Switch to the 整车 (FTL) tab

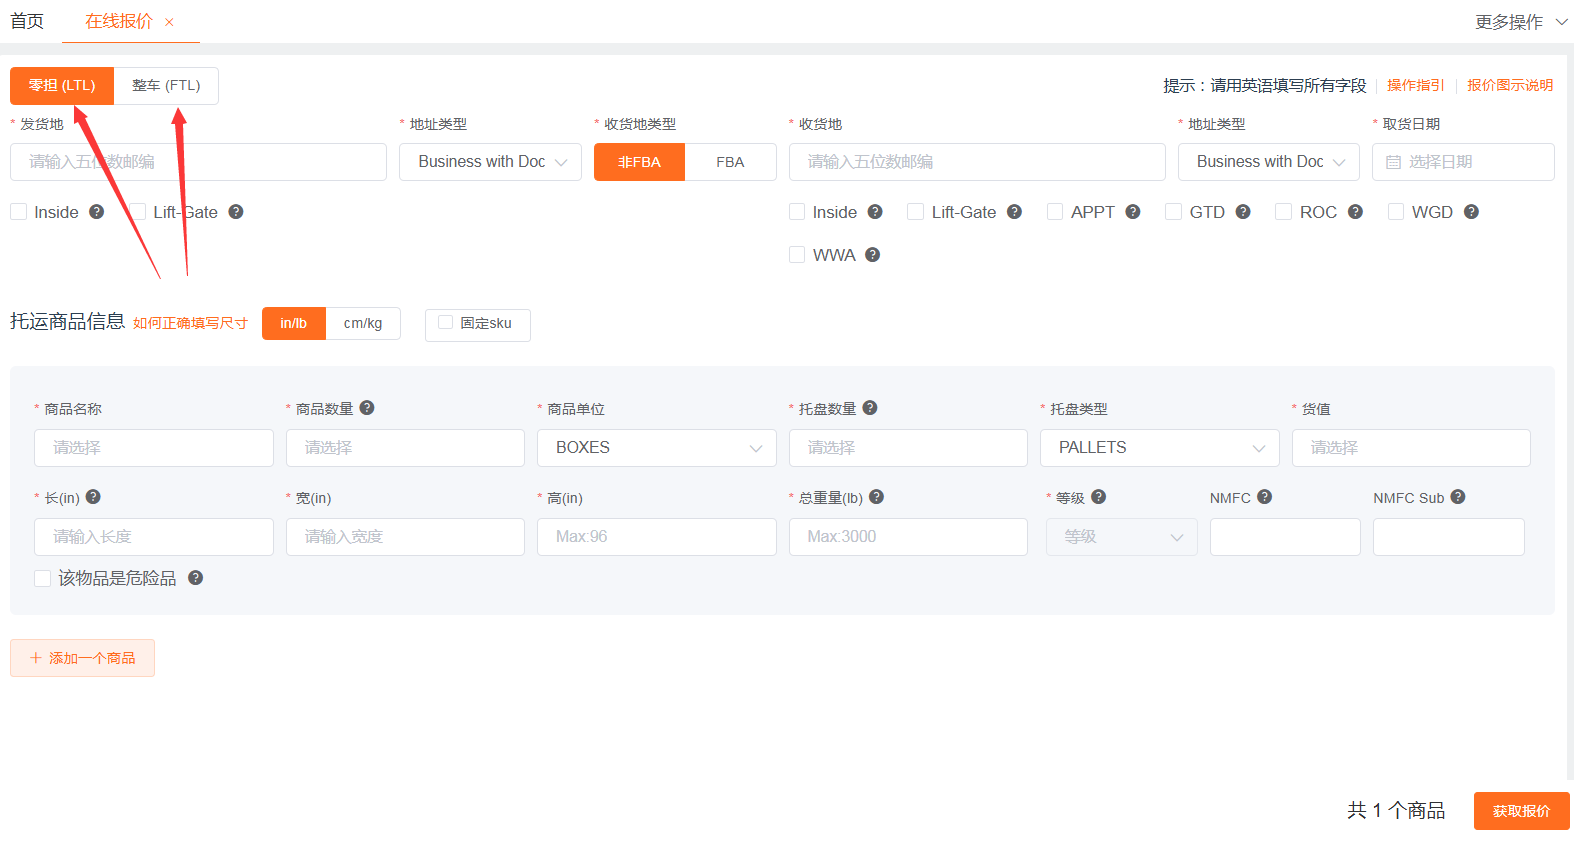[x=166, y=86]
